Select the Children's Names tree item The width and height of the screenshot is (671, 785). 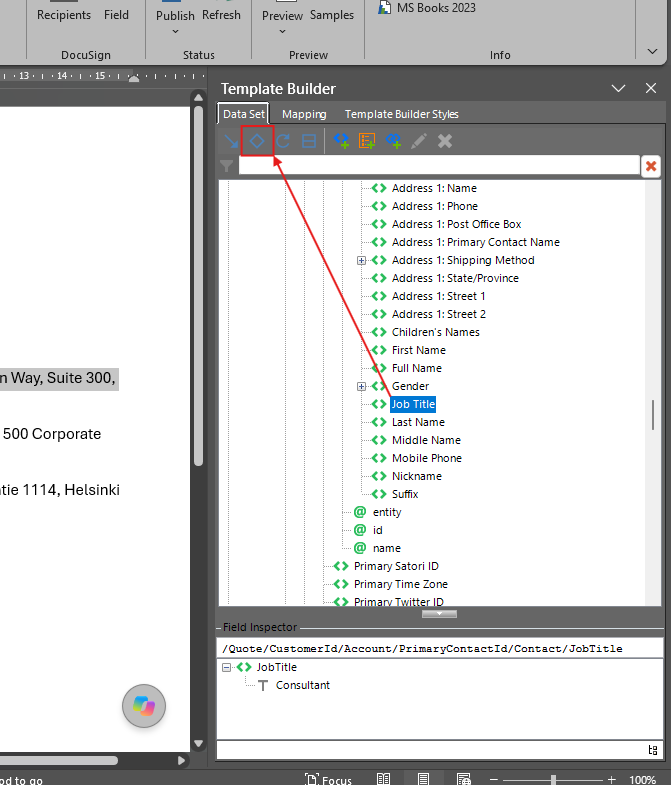point(436,332)
